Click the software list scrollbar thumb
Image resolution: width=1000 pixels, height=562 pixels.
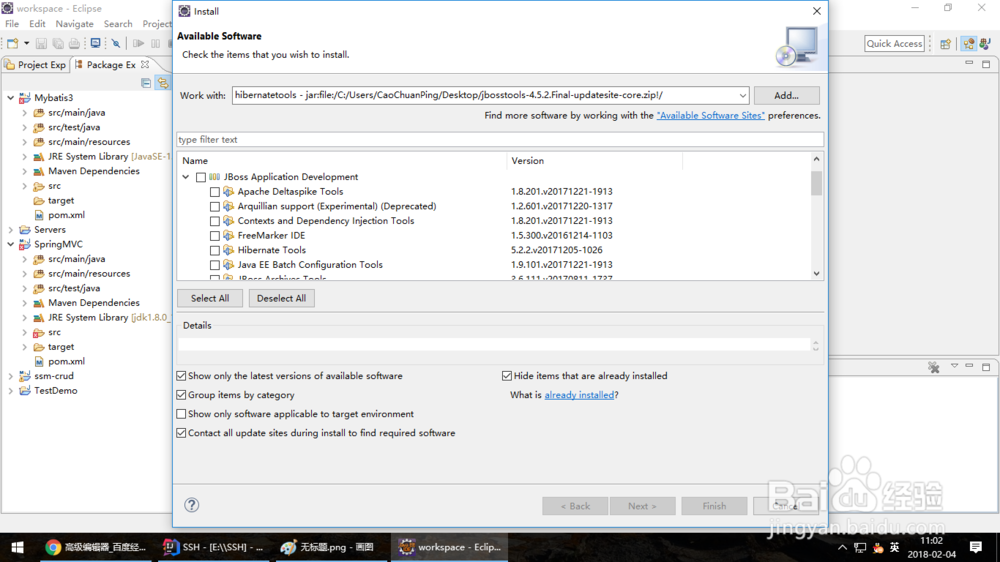[816, 182]
